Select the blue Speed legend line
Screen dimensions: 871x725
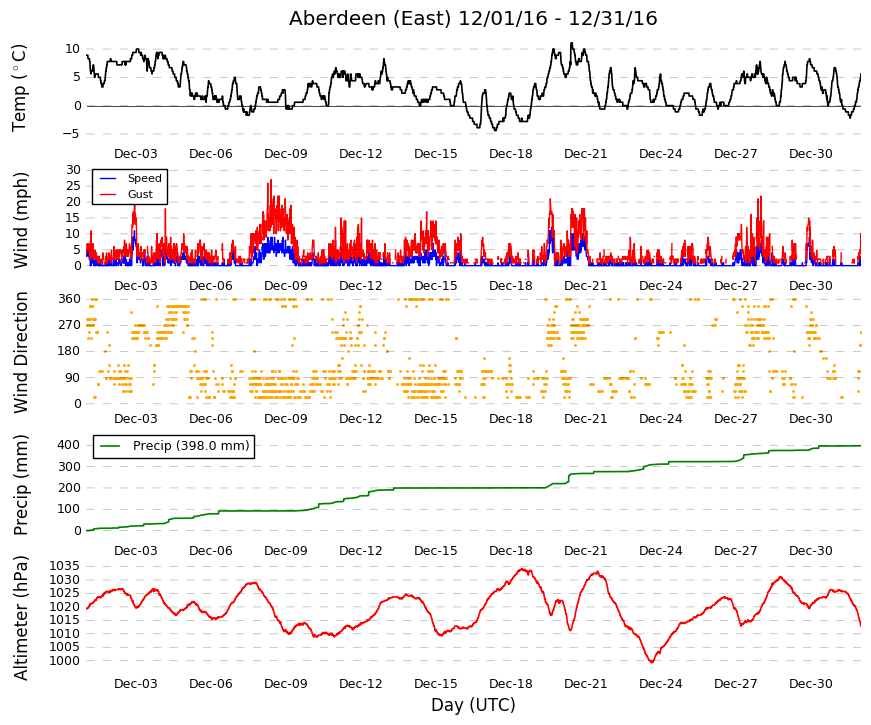[108, 178]
